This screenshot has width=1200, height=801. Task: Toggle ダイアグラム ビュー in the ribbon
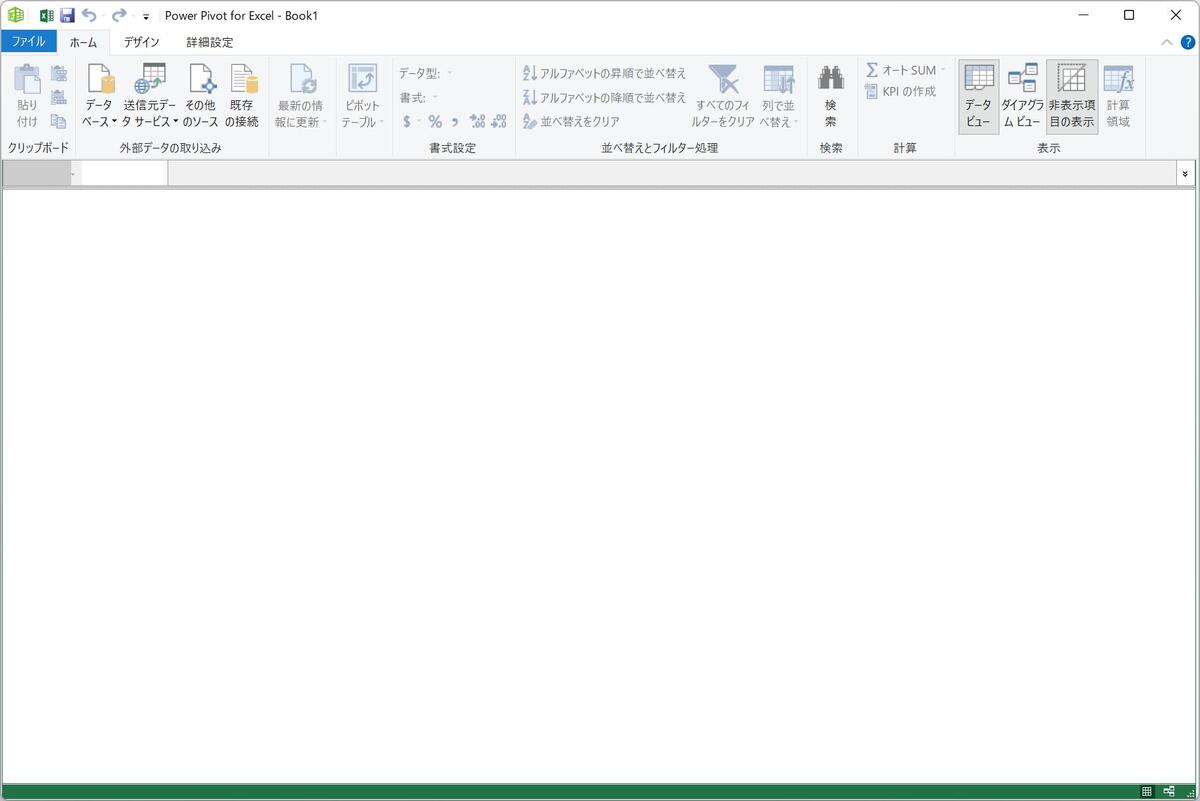tap(1022, 96)
